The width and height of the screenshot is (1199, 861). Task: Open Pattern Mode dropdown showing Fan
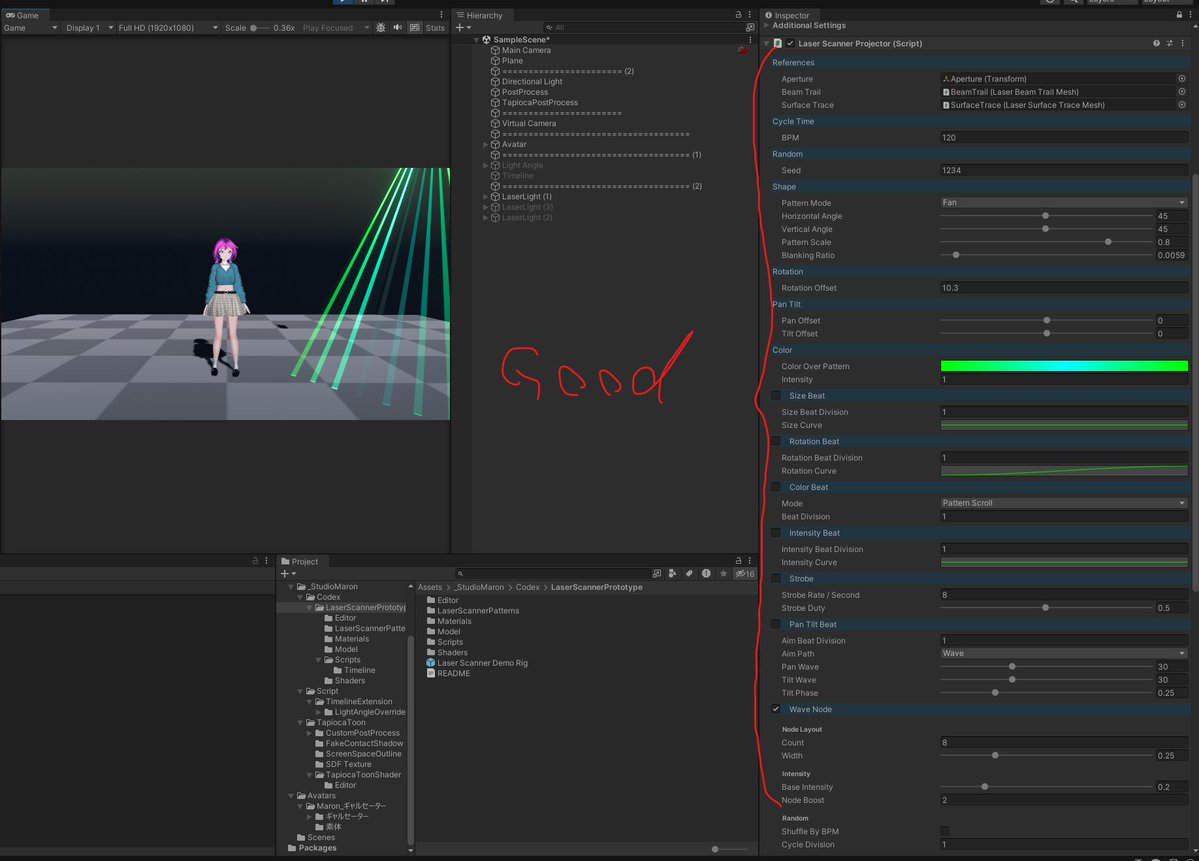[x=1064, y=203]
